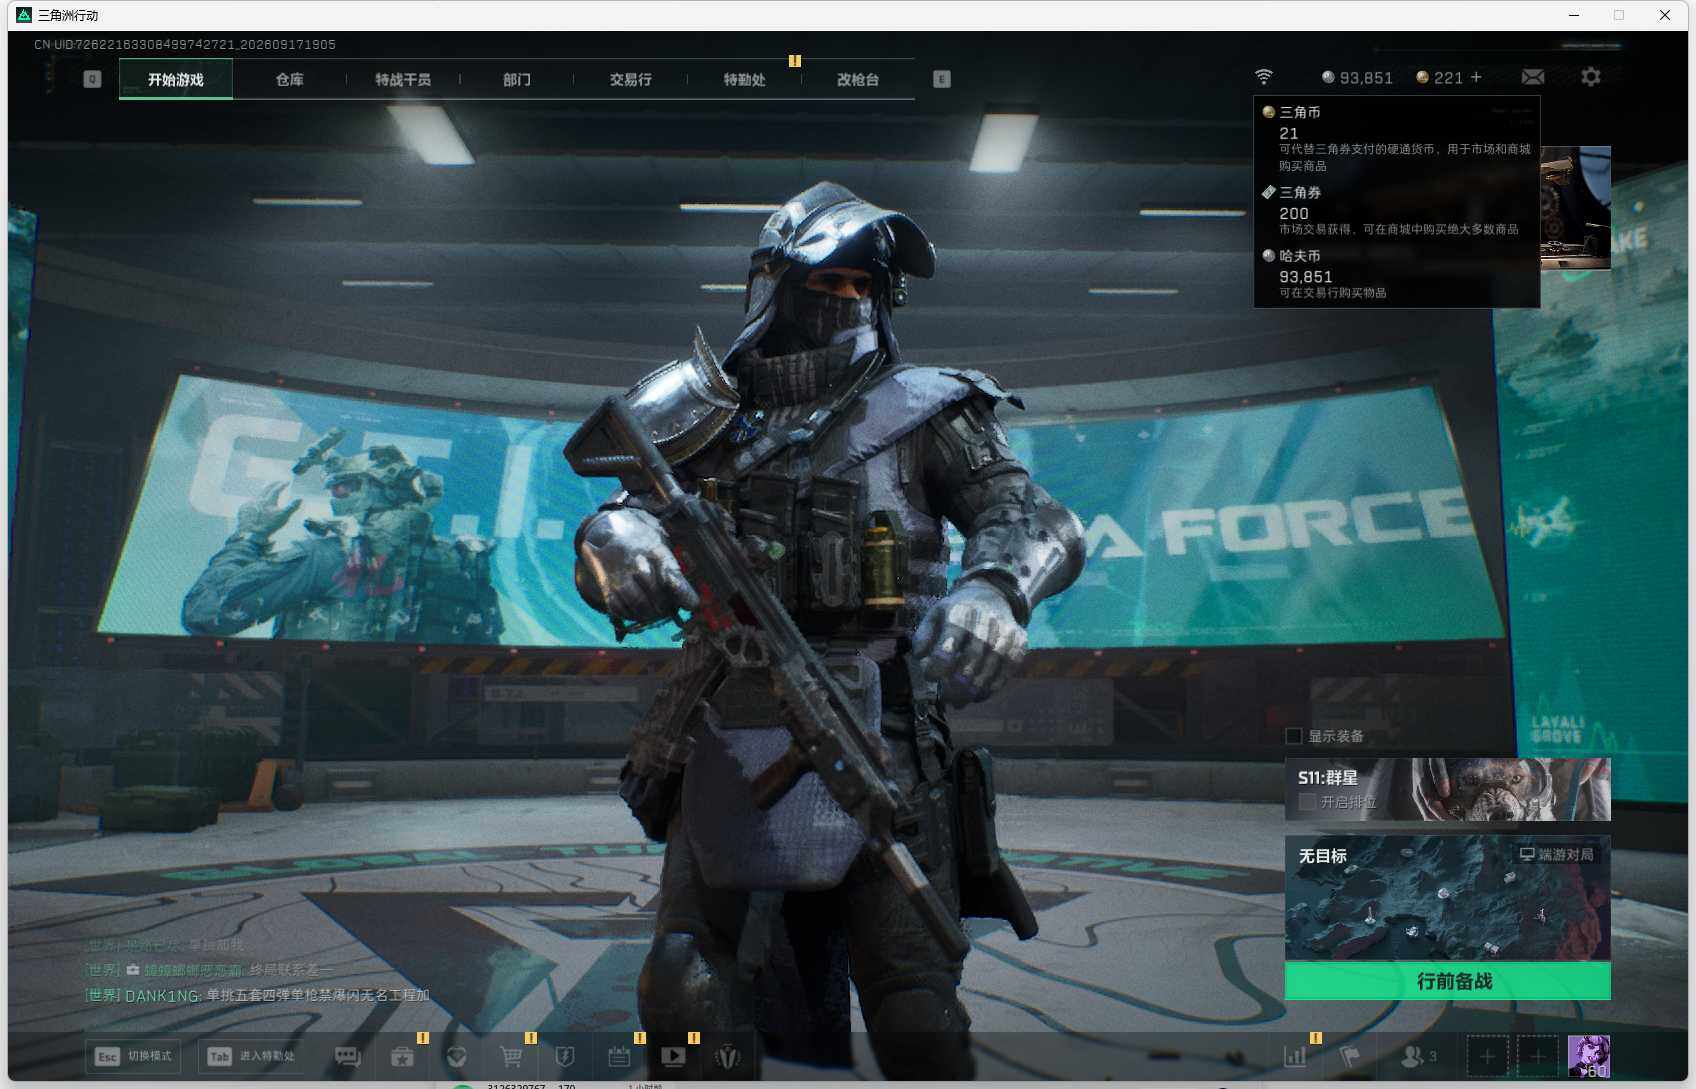The image size is (1696, 1089).
Task: Click the DANK1NG world chat message
Action: (x=258, y=995)
